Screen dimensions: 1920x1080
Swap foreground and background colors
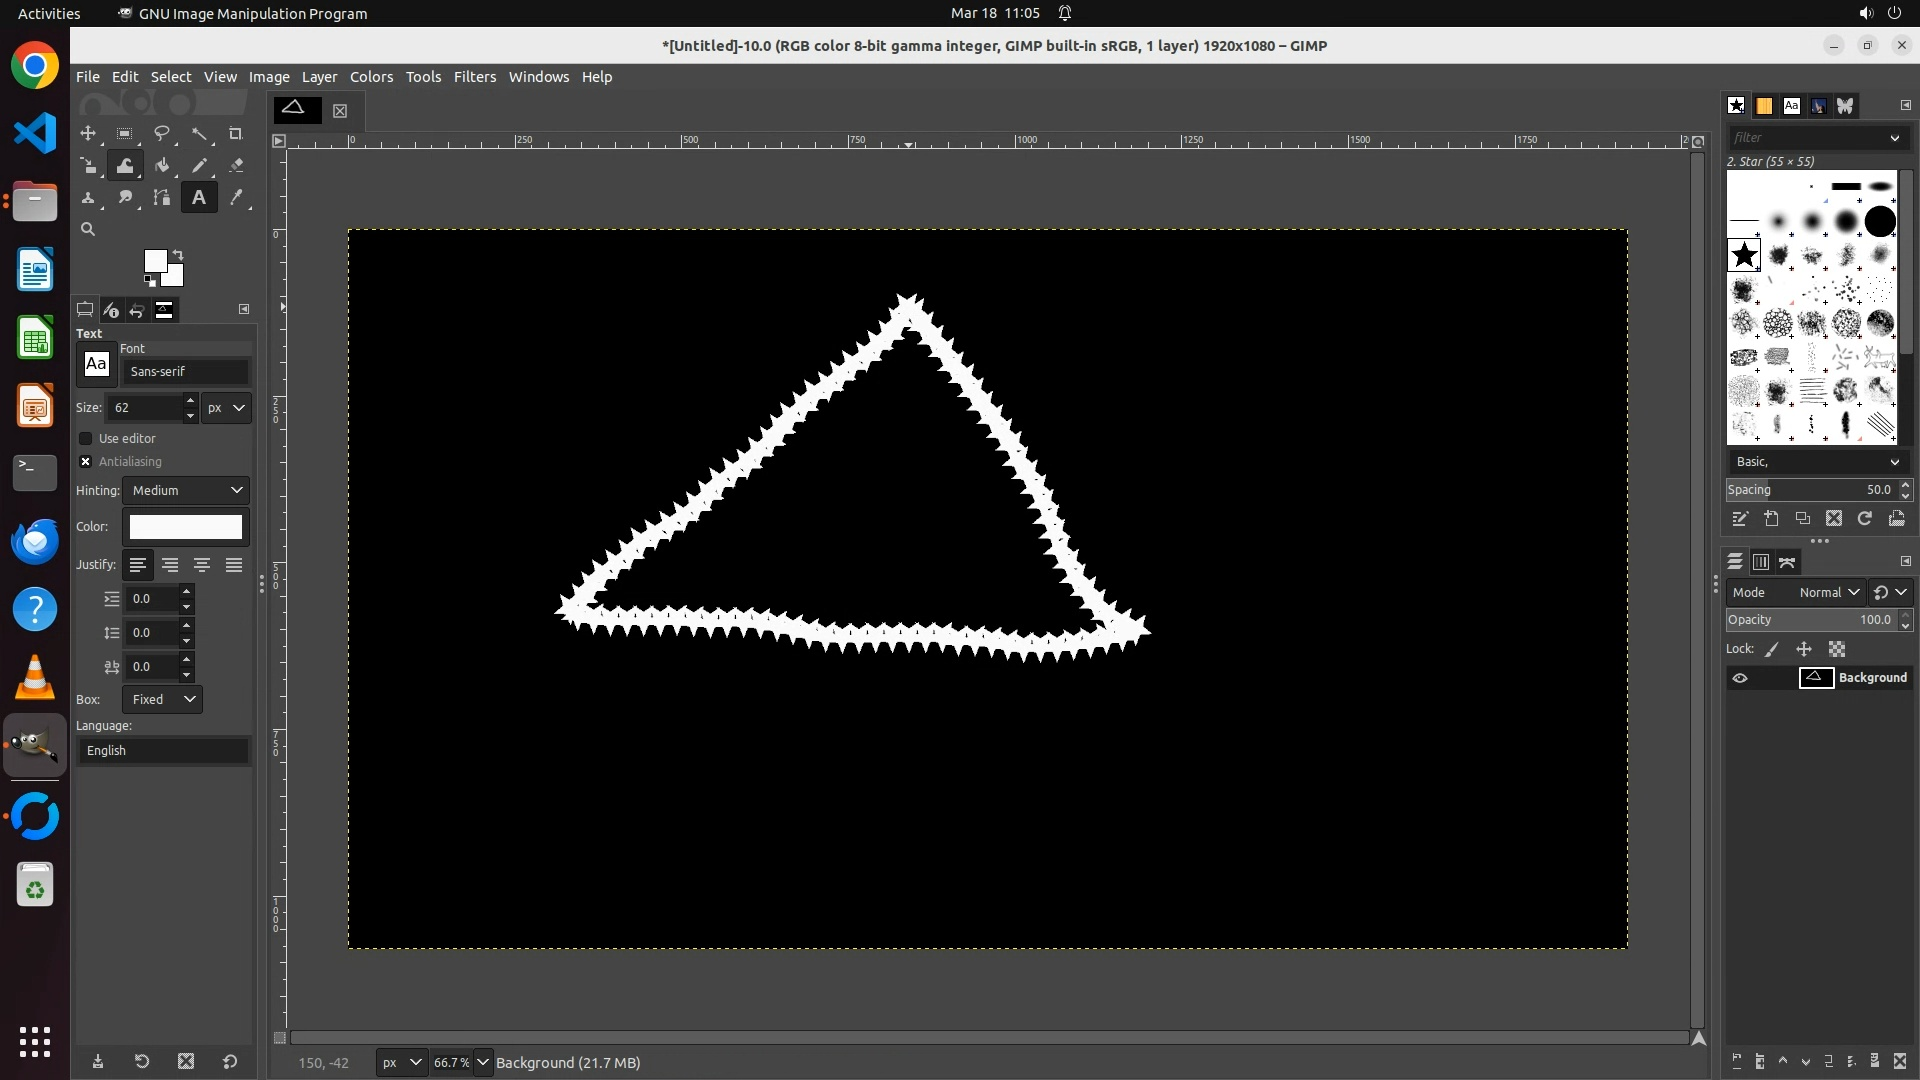[x=178, y=254]
